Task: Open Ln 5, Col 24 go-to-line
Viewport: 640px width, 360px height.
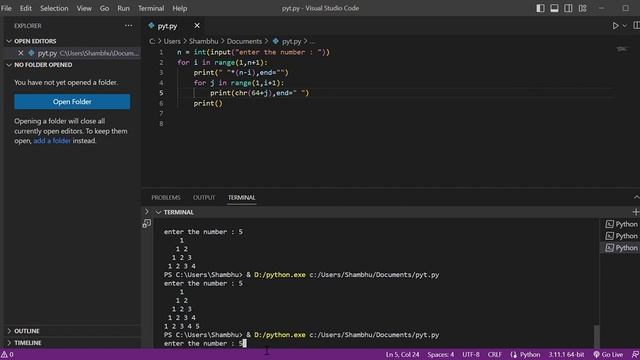Action: tap(402, 355)
